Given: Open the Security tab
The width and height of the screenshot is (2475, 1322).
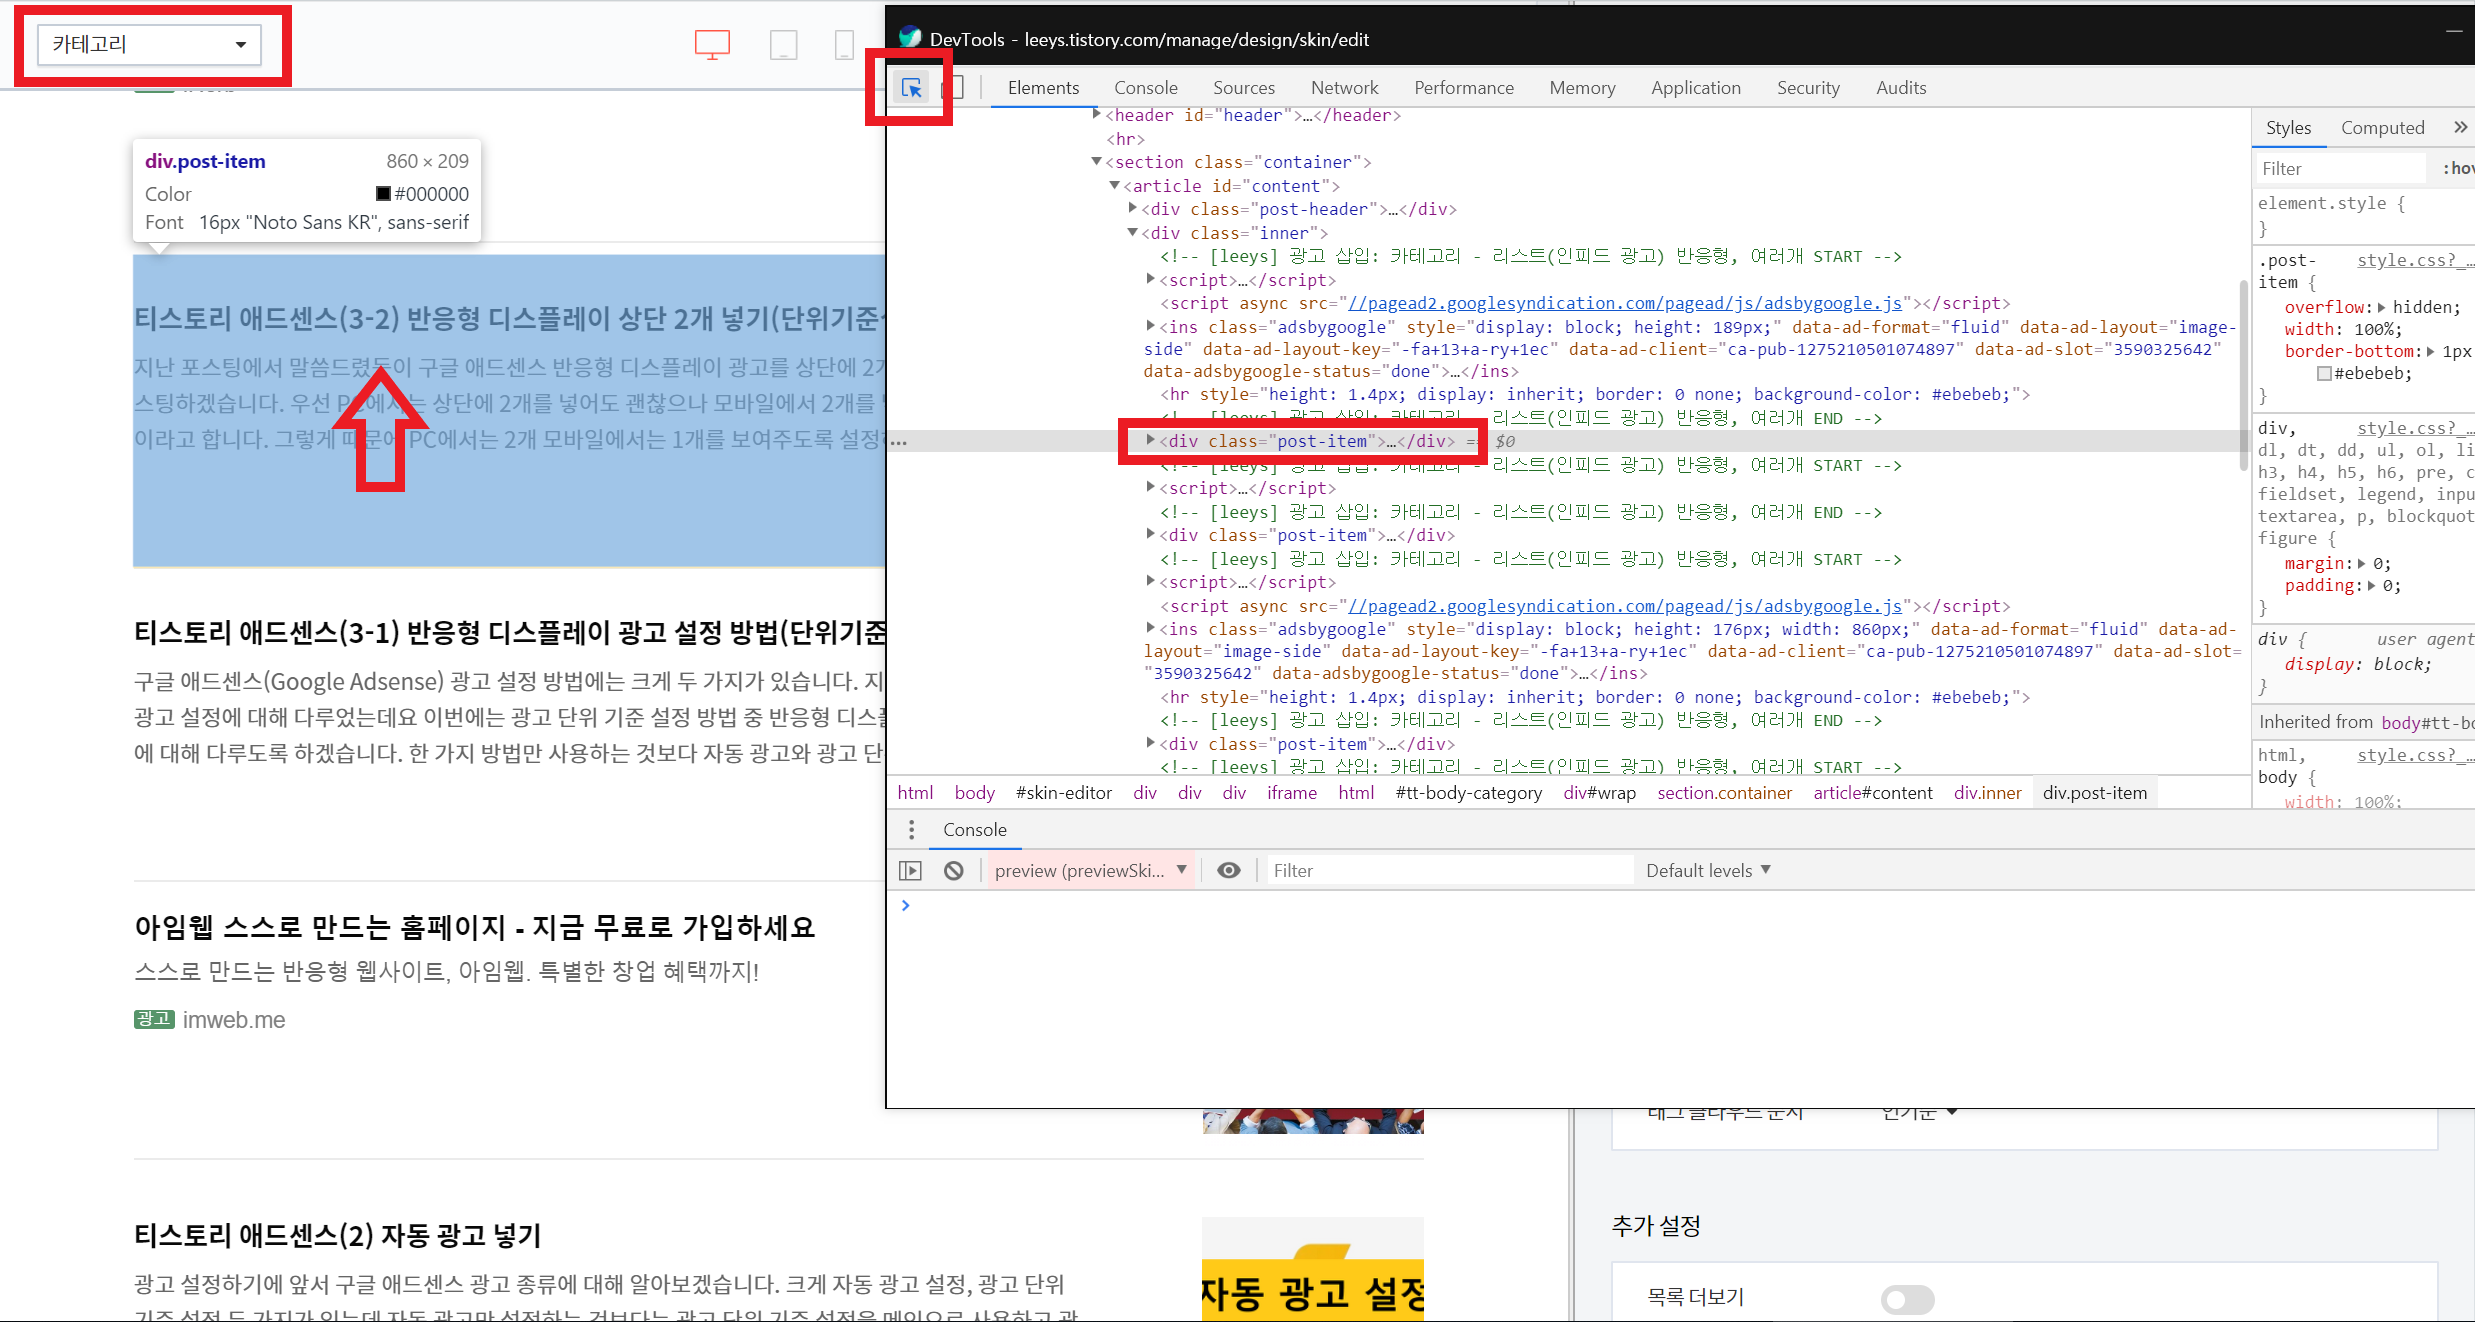Looking at the screenshot, I should (1808, 88).
